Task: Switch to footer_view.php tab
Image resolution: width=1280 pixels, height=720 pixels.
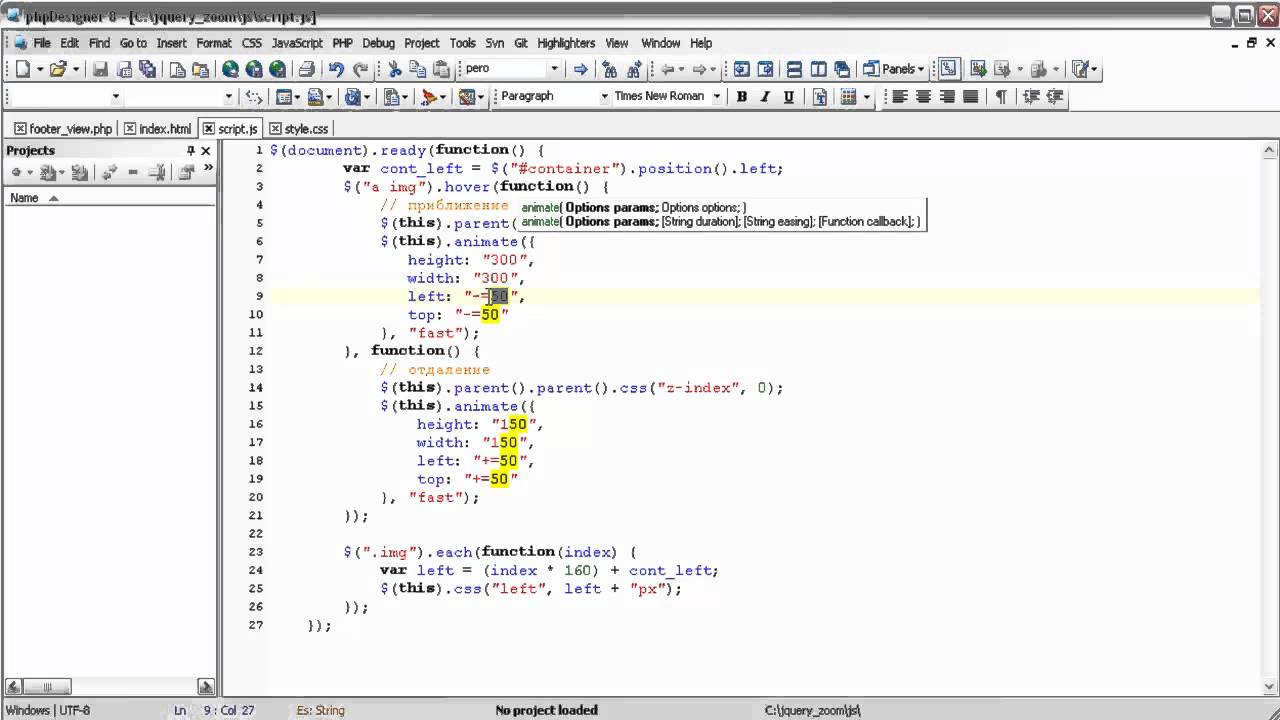Action: 63,129
